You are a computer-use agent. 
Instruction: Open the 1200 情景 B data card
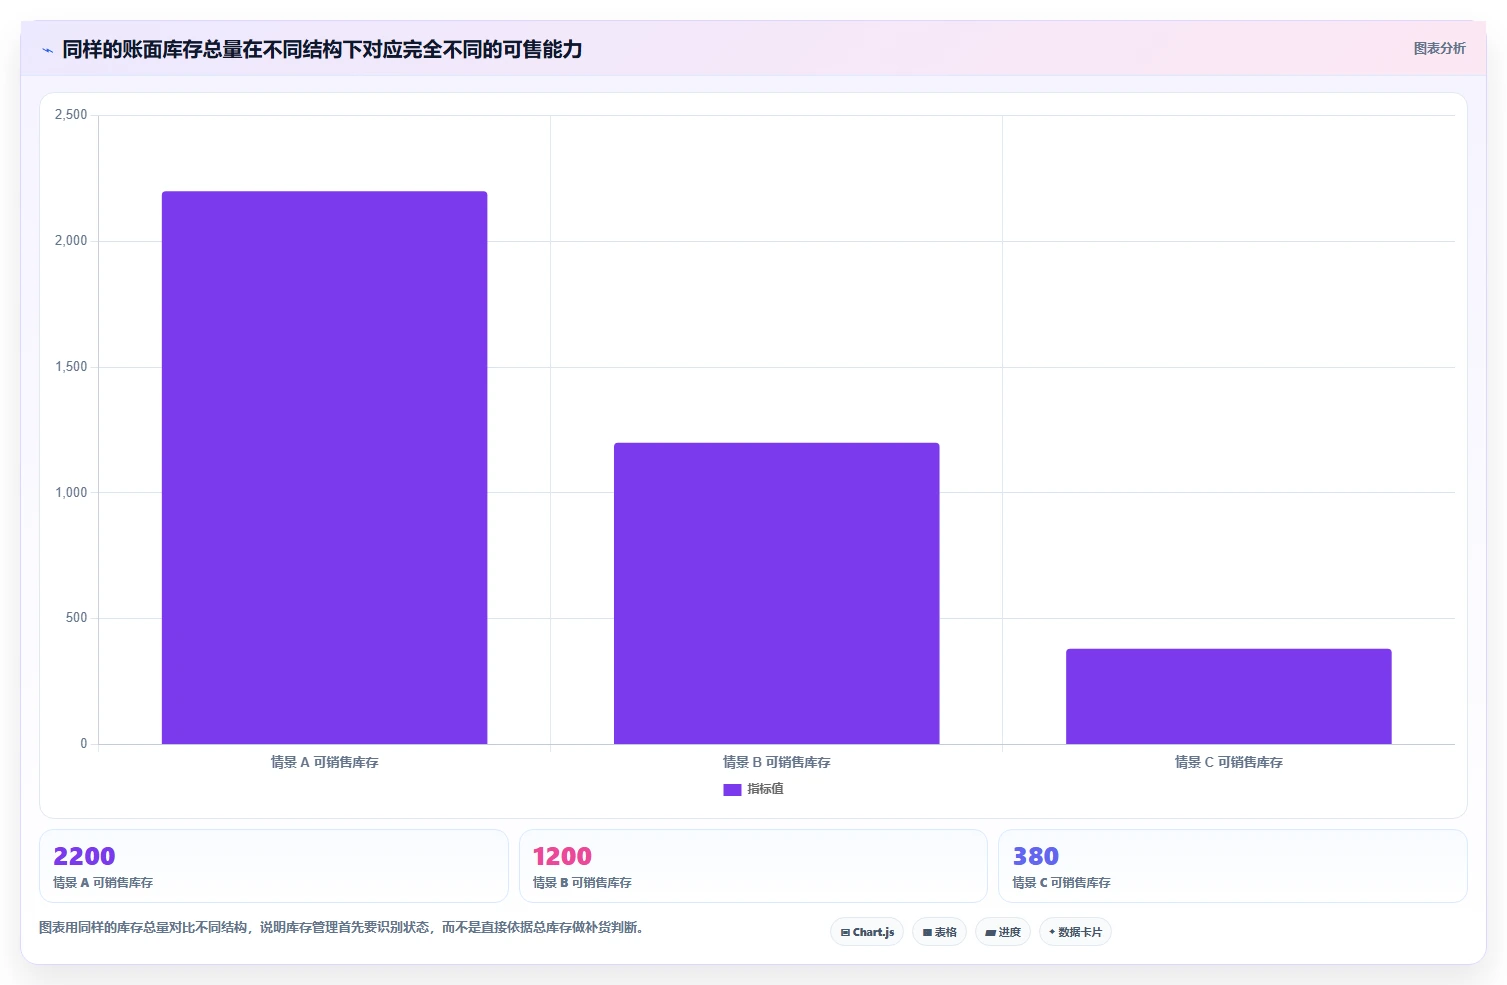tap(753, 866)
